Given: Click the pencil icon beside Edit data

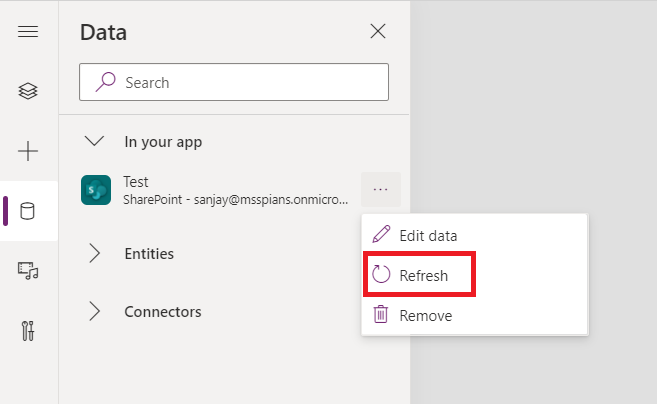Looking at the screenshot, I should click(381, 236).
